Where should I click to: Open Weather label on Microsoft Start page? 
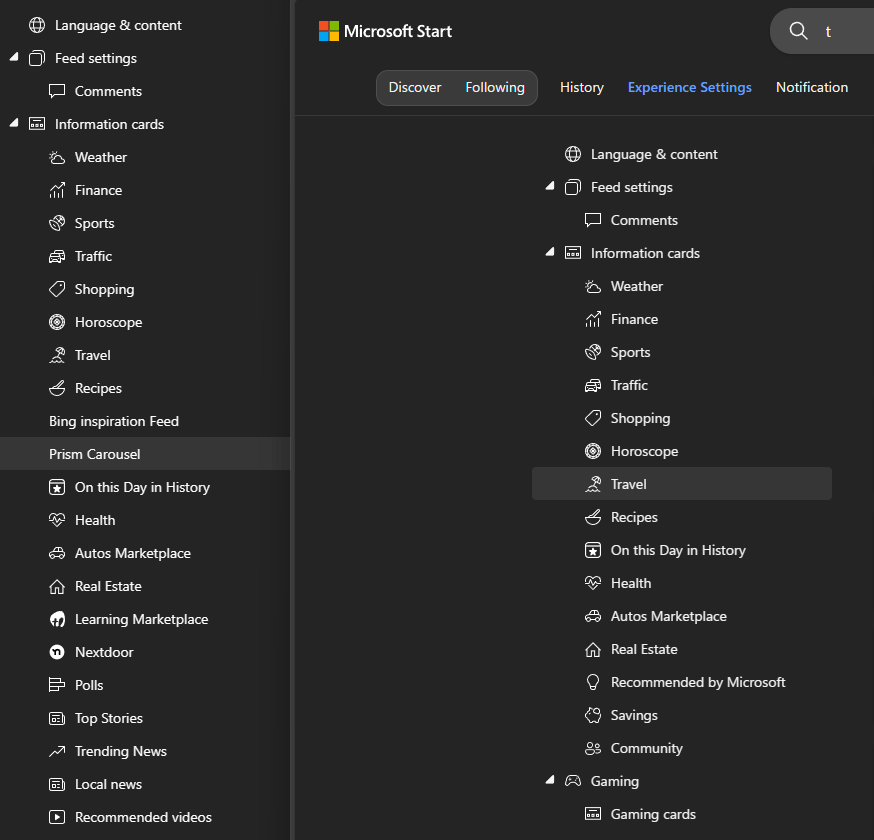click(637, 287)
